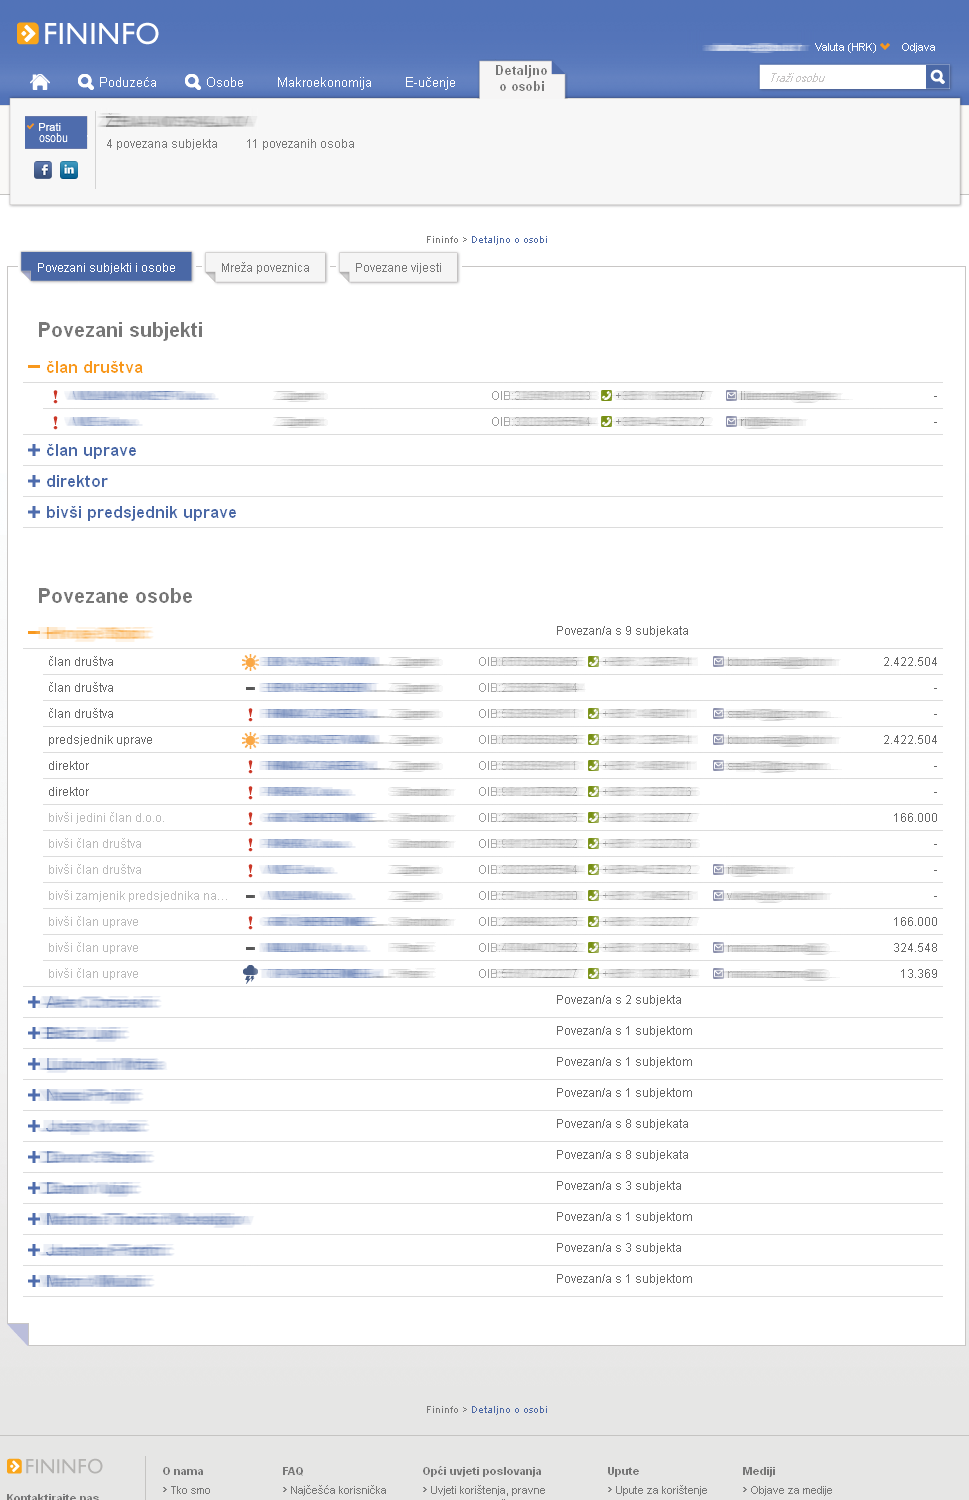Click the search magnifier button

pos(937,77)
